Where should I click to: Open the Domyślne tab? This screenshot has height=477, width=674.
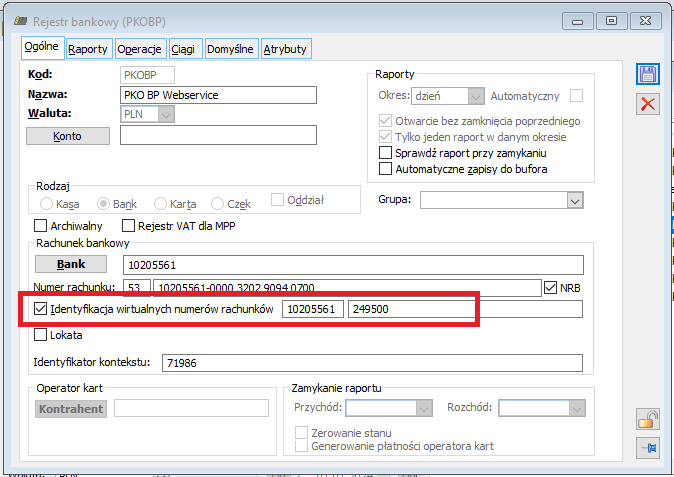pos(230,49)
